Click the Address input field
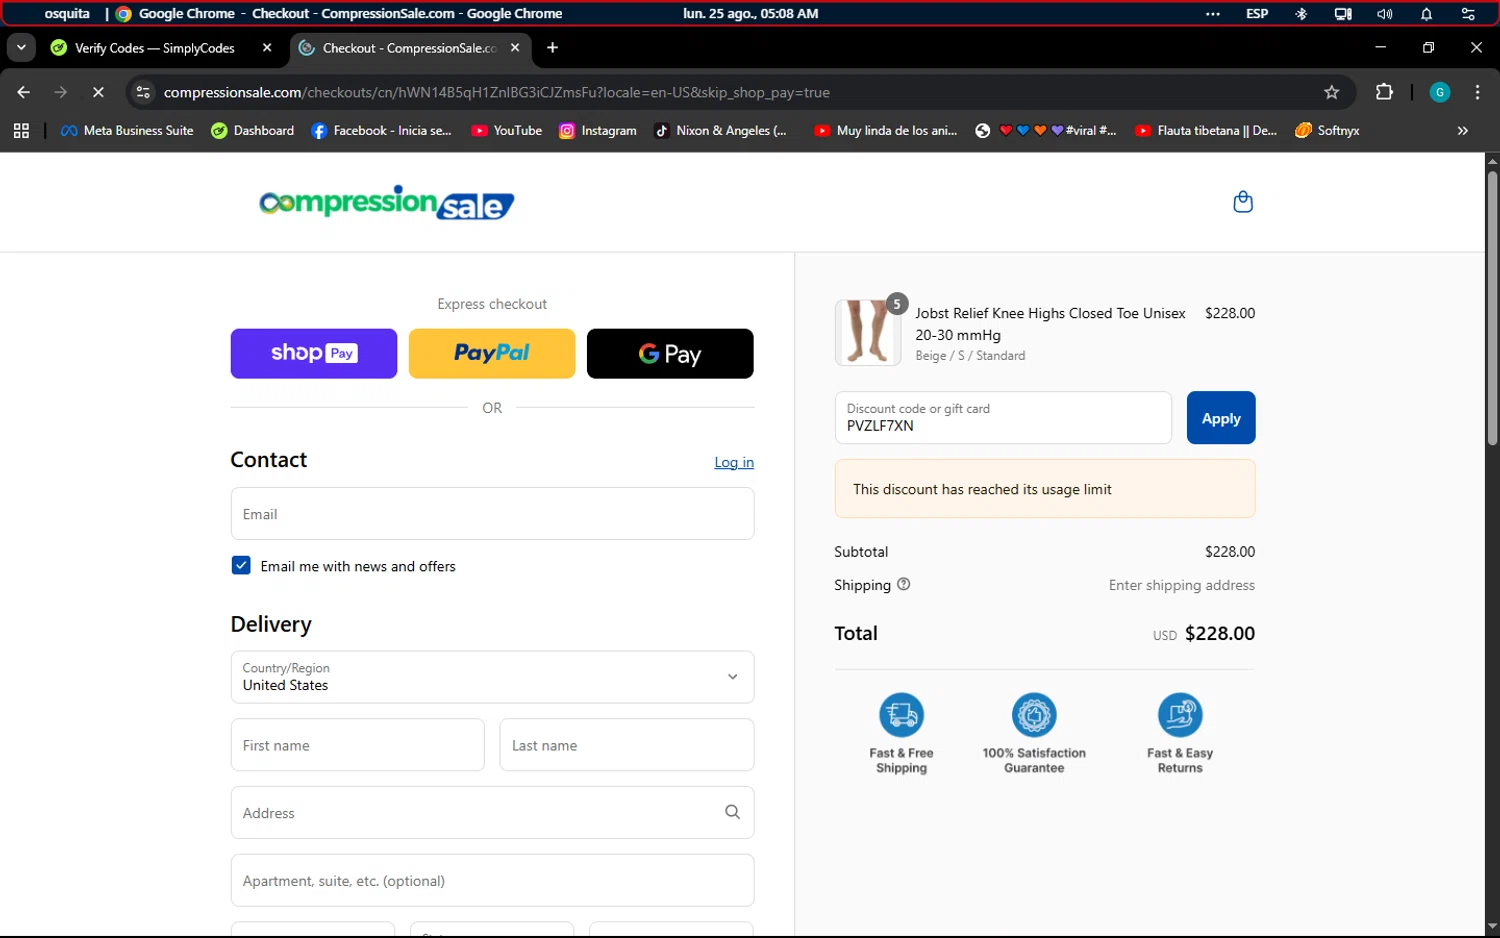 point(492,813)
